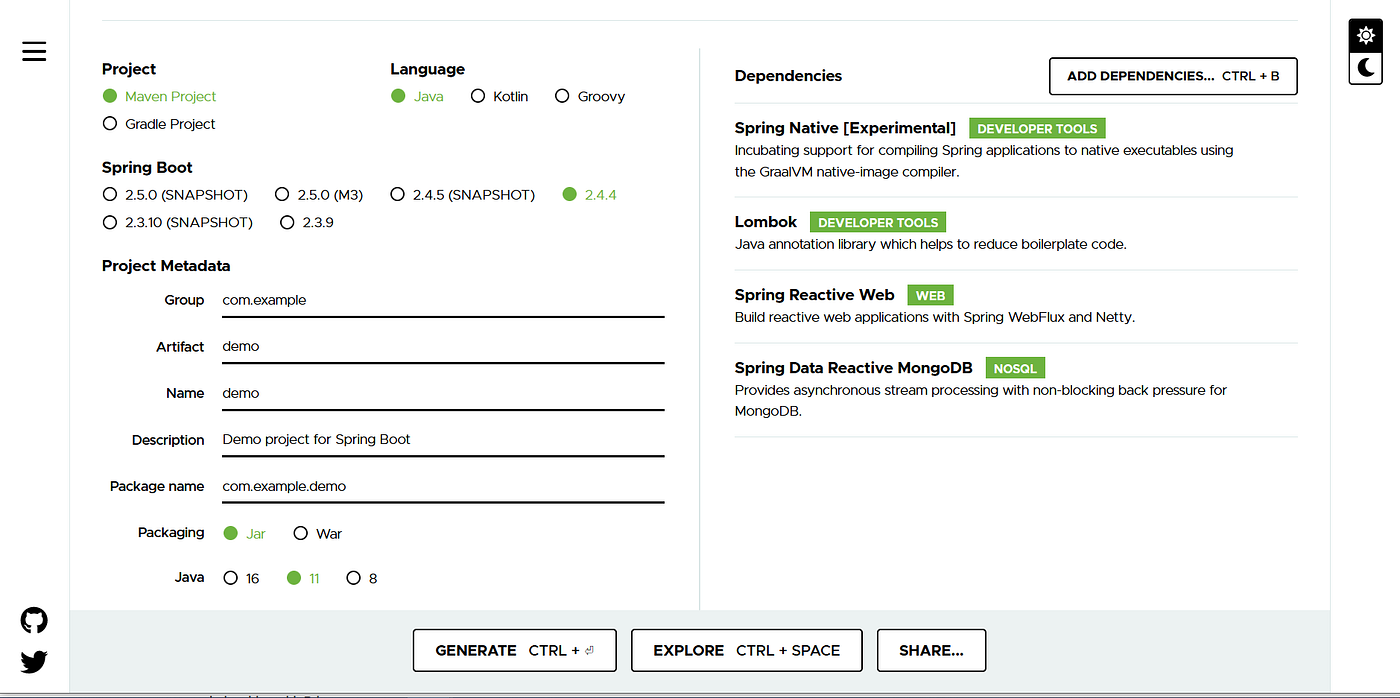Select Spring Boot 2.5.0 (M3)
Viewport: 1400px width, 698px height.
[x=319, y=194]
